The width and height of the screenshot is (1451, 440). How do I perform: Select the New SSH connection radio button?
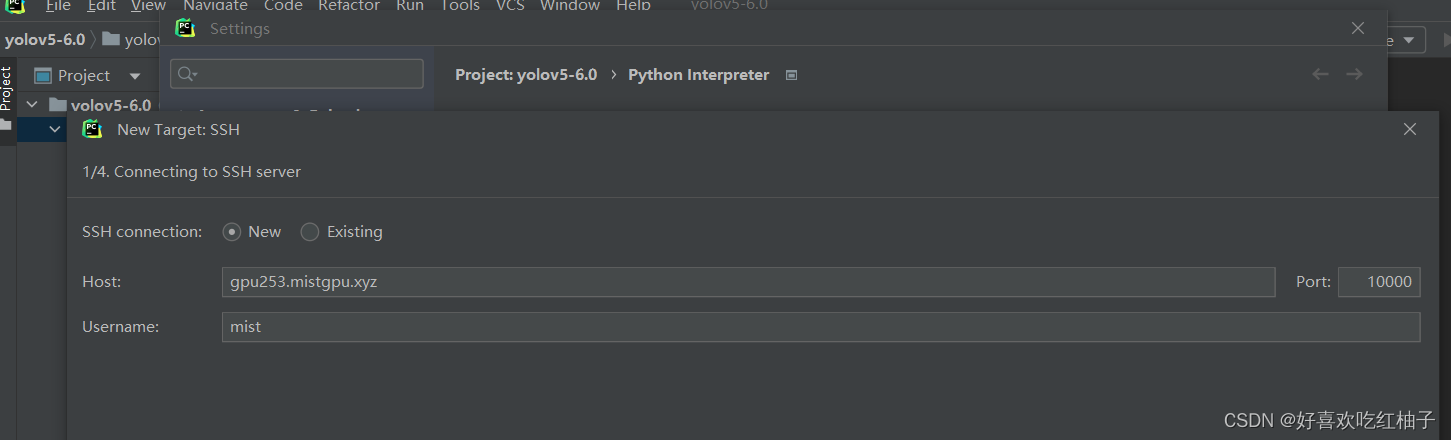click(x=232, y=232)
